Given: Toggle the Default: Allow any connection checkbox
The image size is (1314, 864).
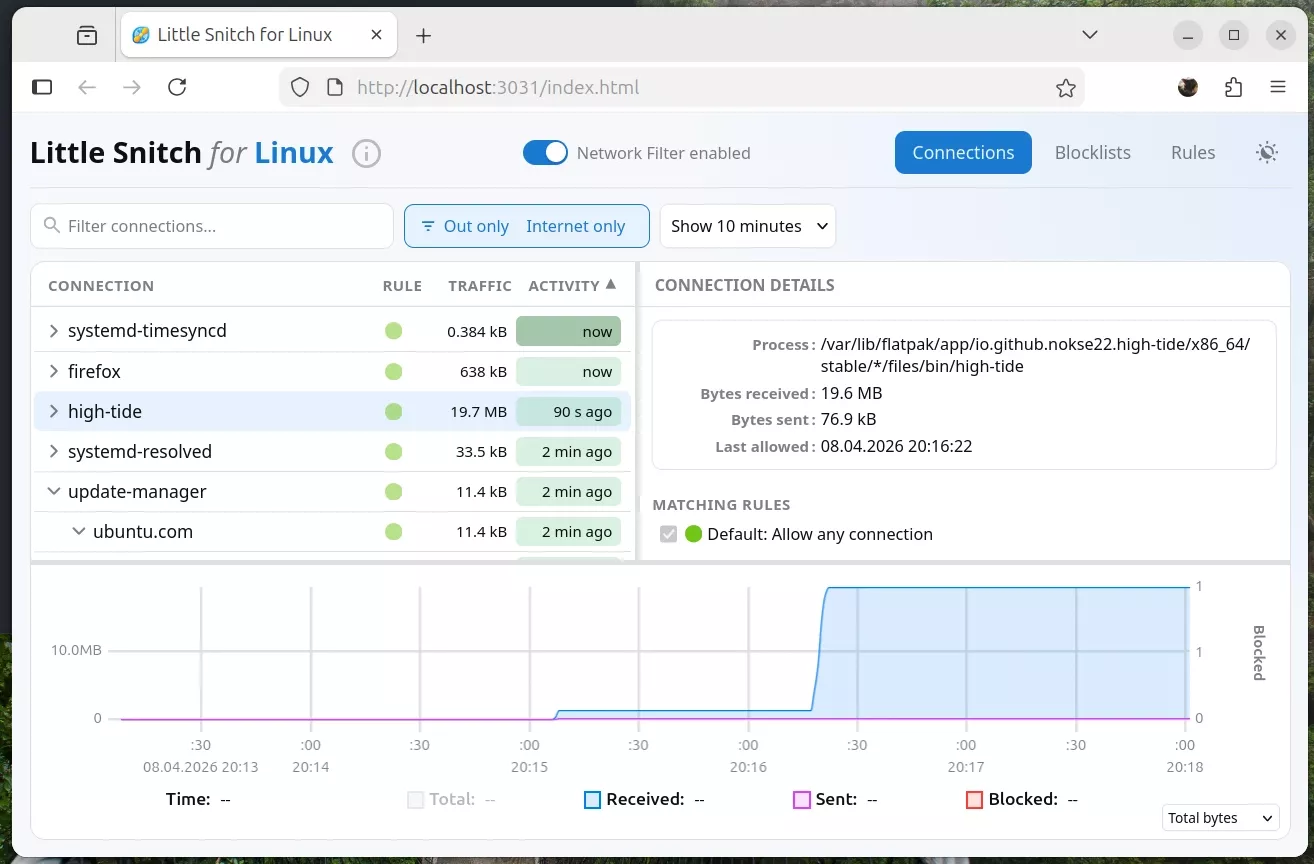Looking at the screenshot, I should click(x=669, y=534).
